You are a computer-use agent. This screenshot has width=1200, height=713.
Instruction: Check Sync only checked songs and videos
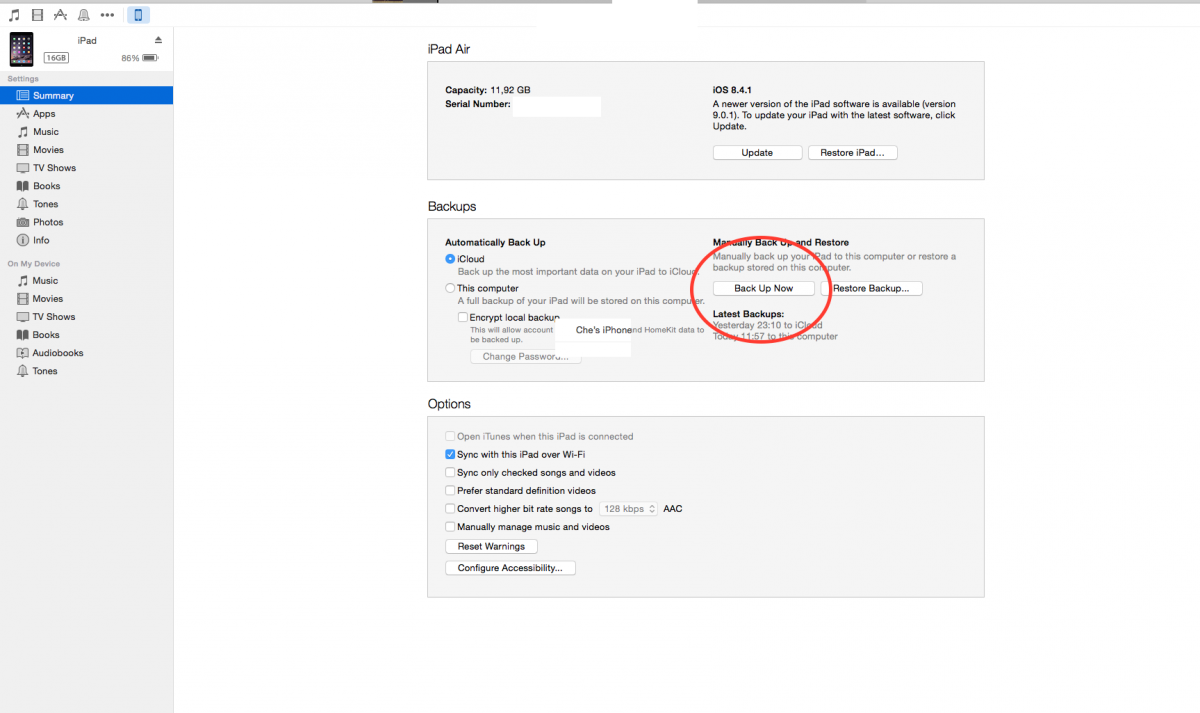[450, 472]
